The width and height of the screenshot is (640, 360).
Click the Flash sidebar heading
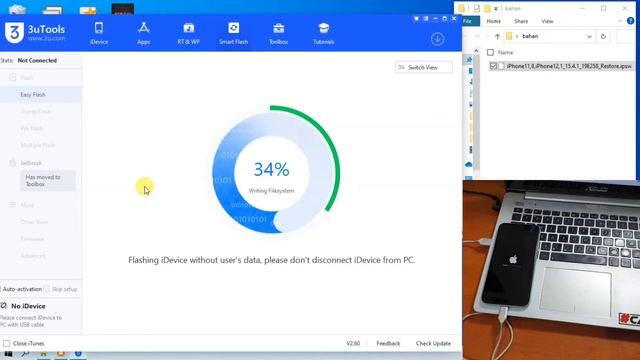pos(27,78)
